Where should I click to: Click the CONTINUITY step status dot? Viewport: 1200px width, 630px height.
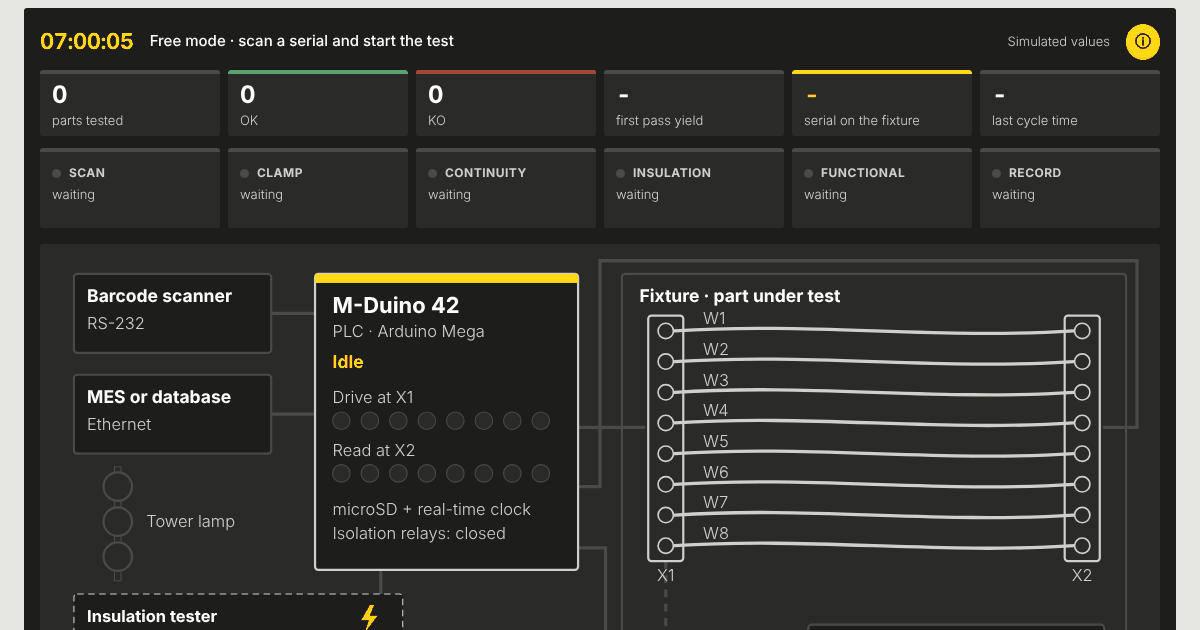[x=433, y=173]
